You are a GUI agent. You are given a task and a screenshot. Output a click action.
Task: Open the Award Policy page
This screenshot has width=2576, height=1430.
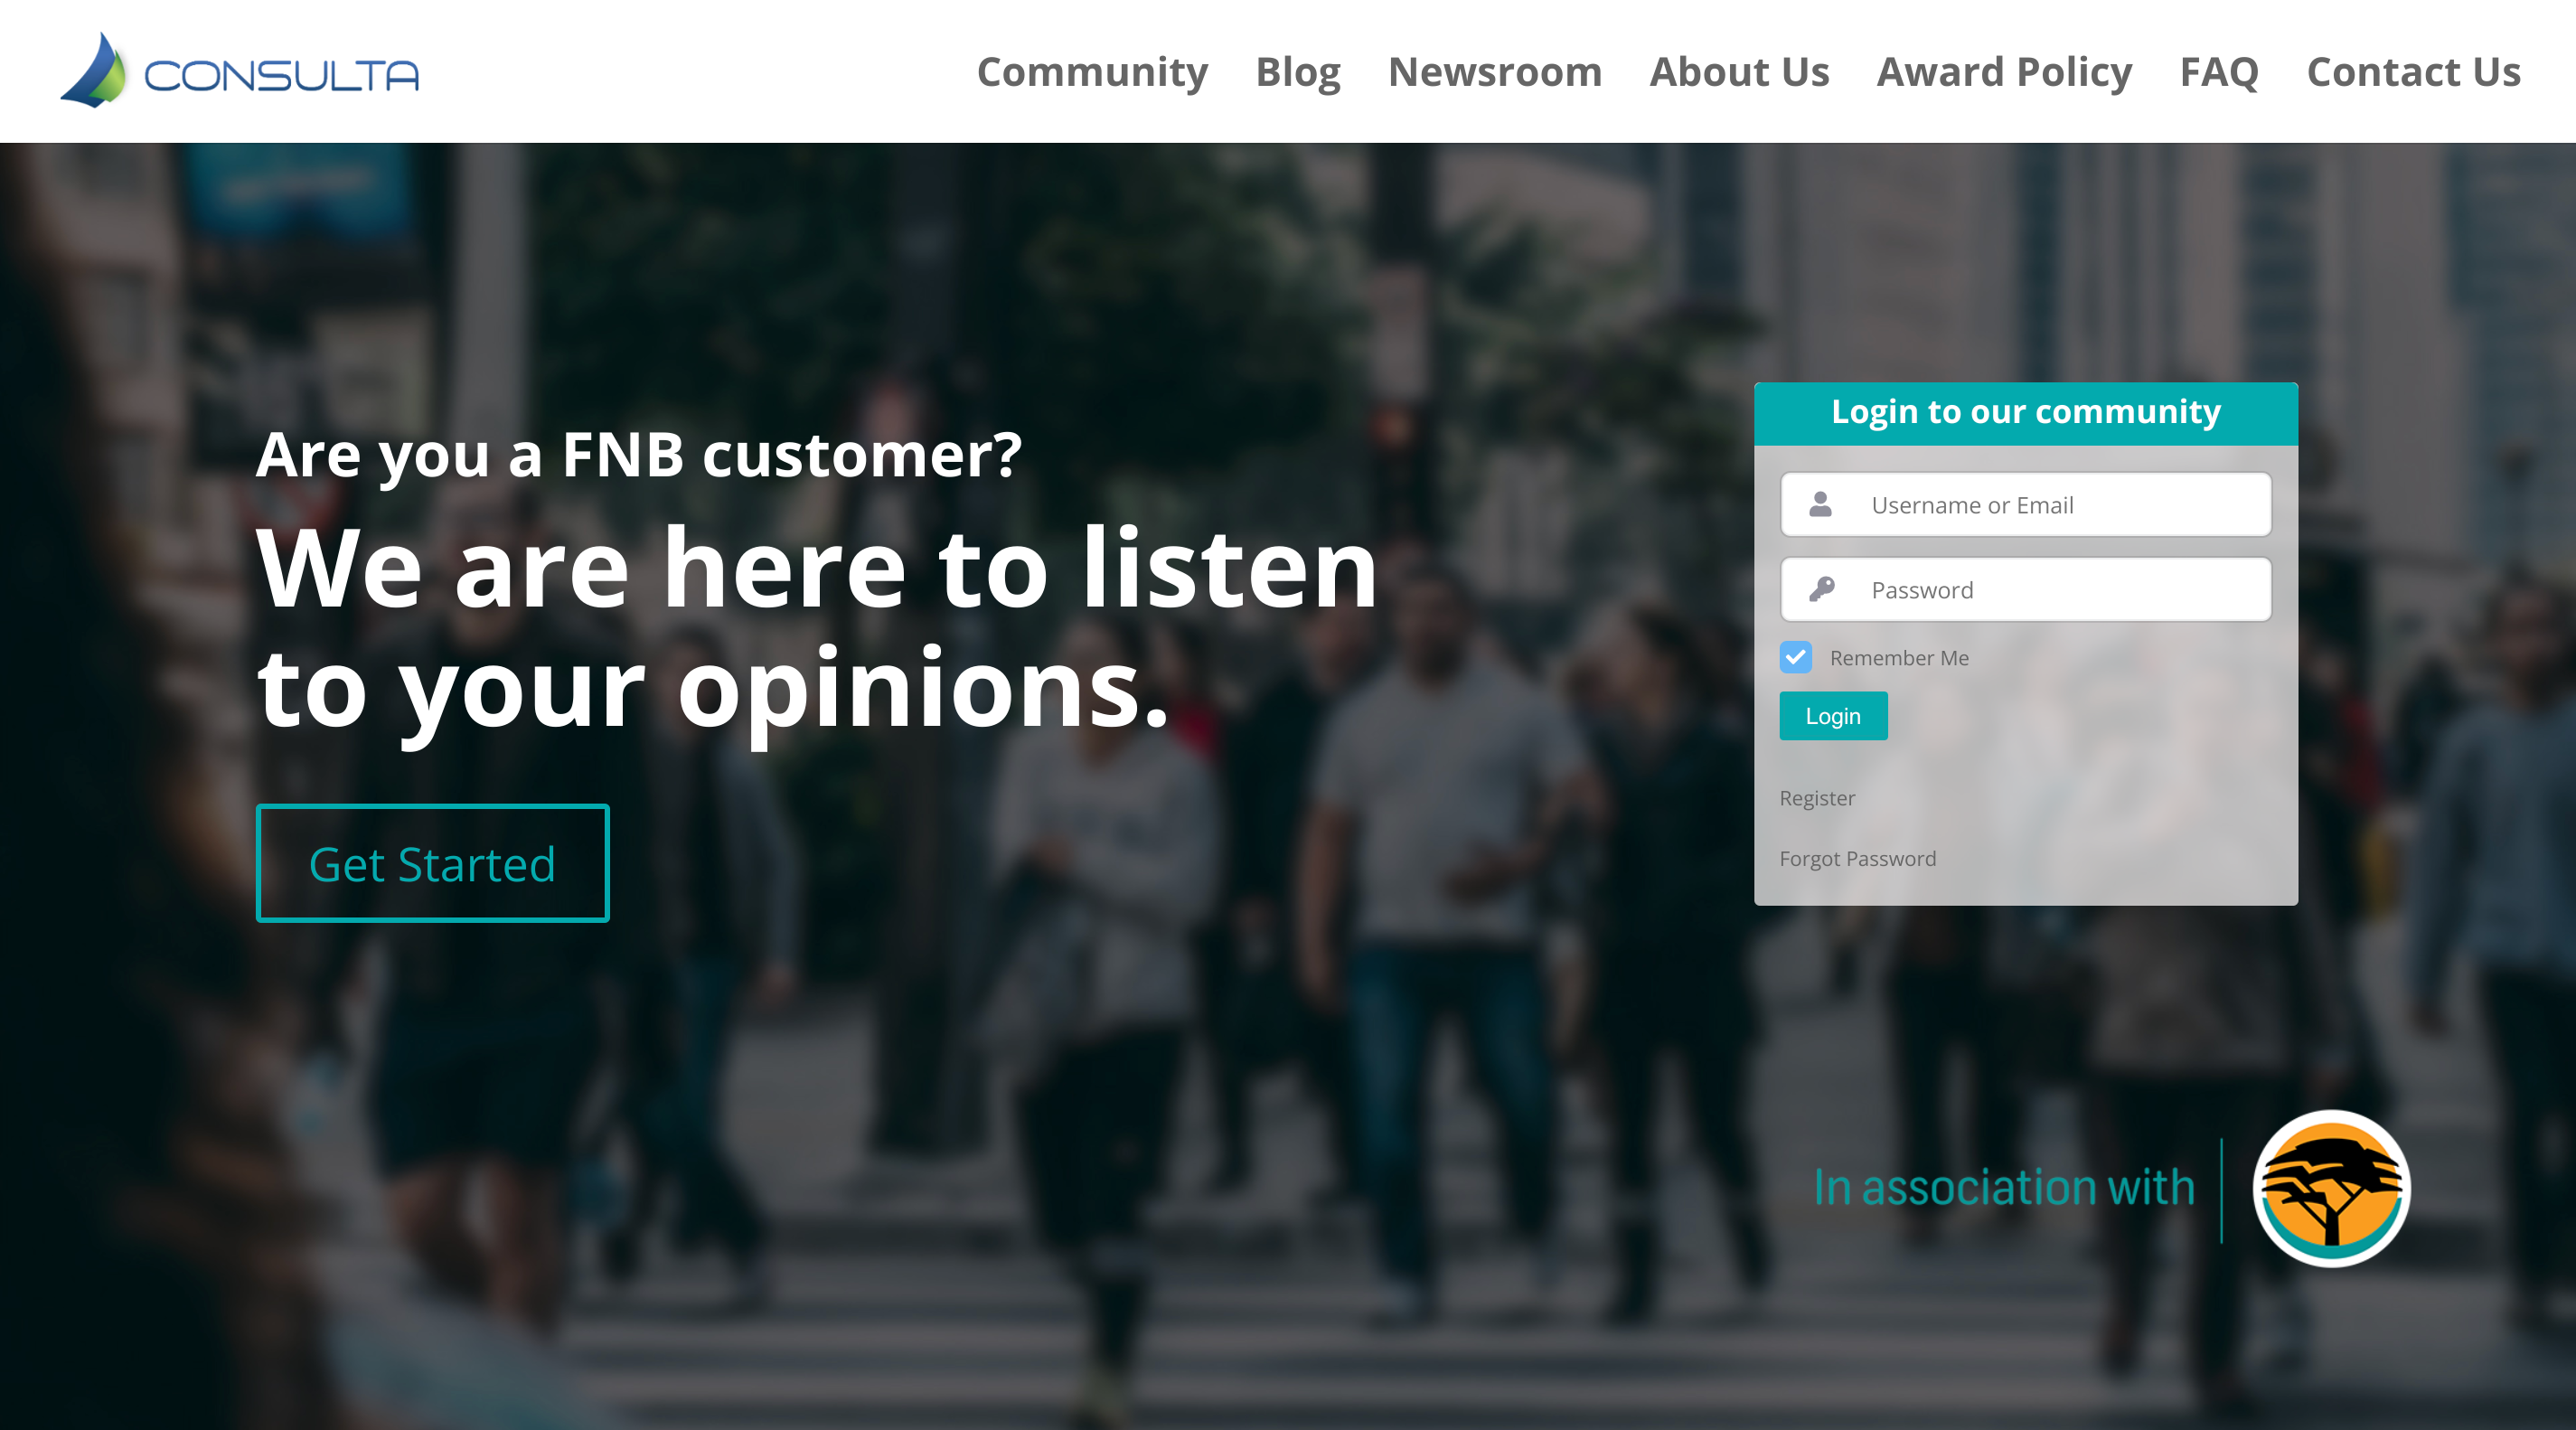[2004, 72]
